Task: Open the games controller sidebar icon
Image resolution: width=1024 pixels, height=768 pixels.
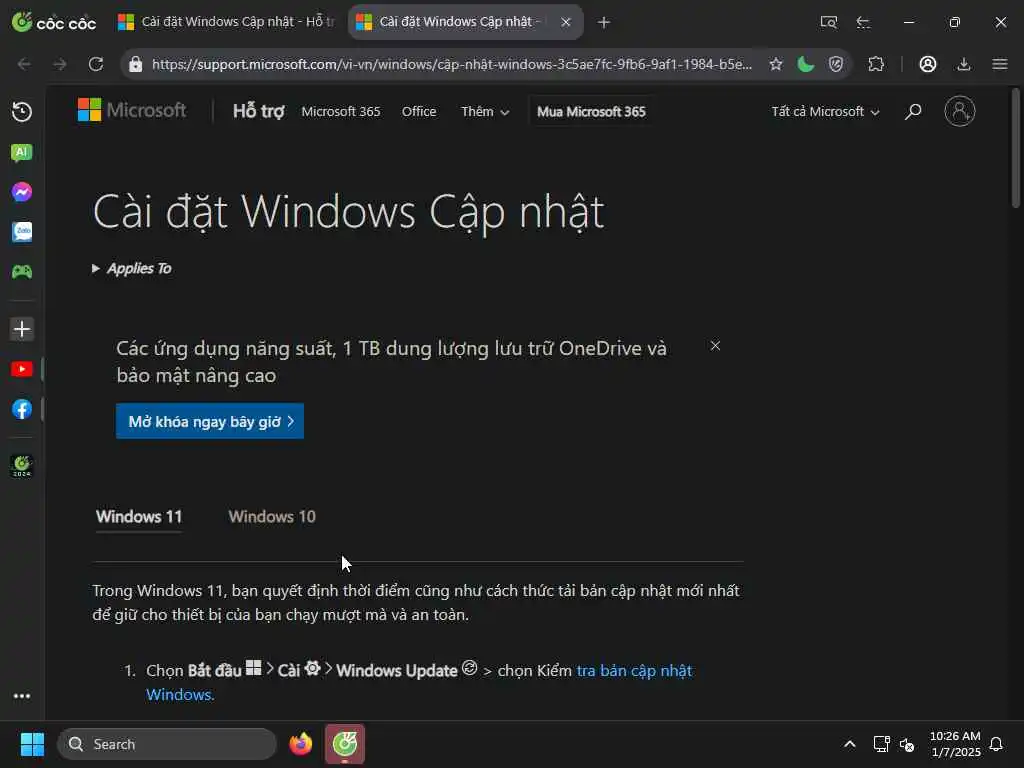Action: [x=22, y=271]
